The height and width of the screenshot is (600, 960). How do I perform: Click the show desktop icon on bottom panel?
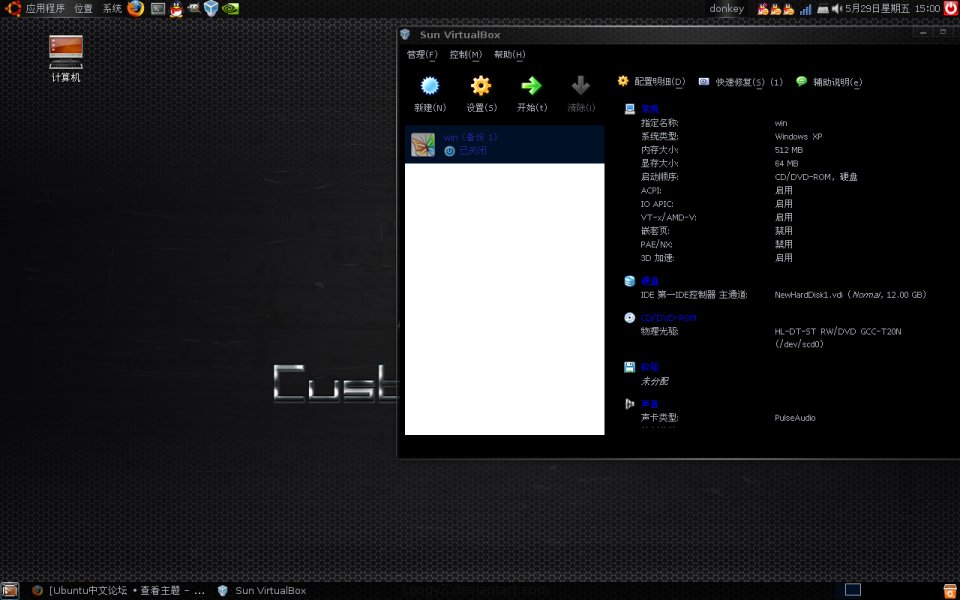tap(10, 590)
